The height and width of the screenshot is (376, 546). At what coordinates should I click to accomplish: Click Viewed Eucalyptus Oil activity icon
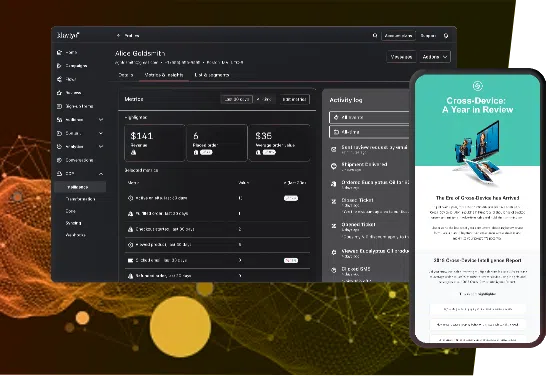(334, 252)
